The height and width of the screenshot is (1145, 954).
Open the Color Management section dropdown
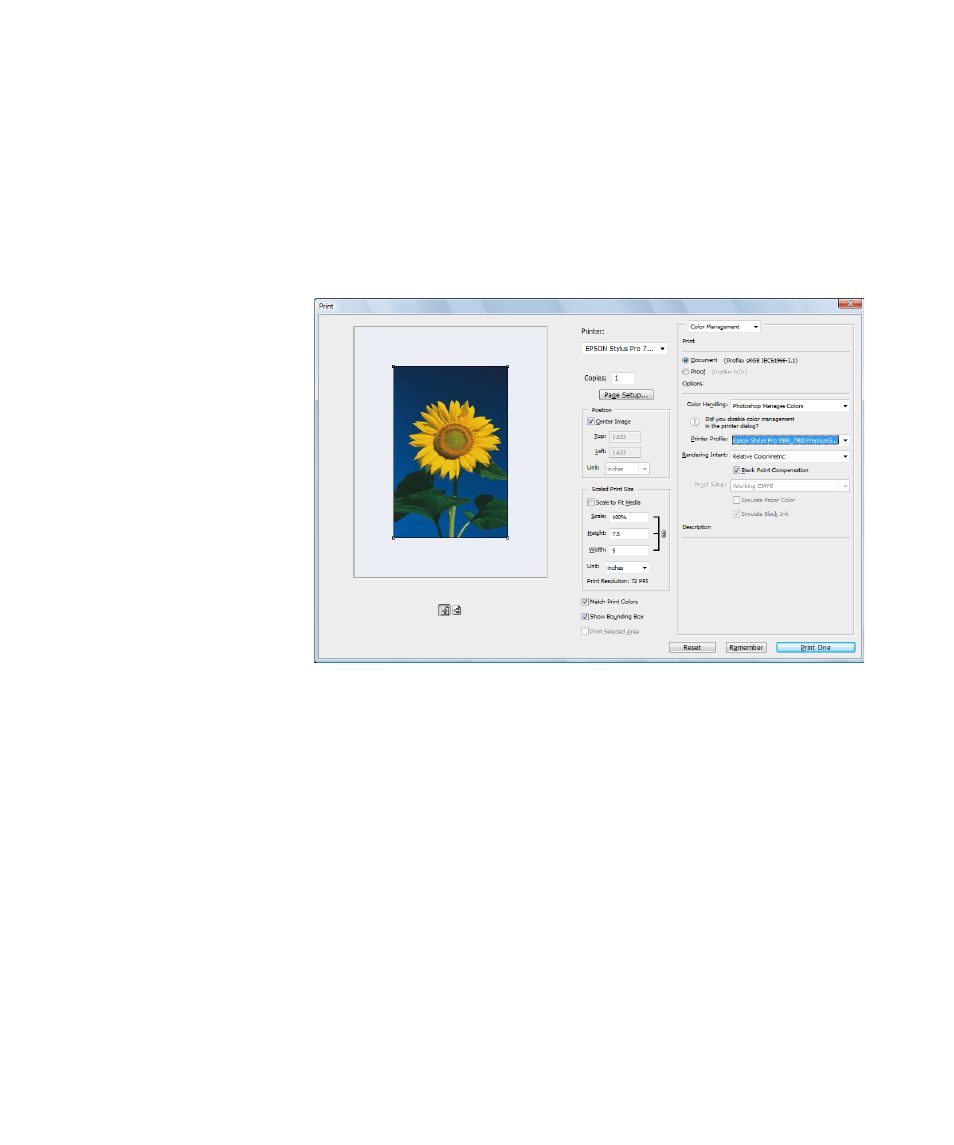click(724, 327)
